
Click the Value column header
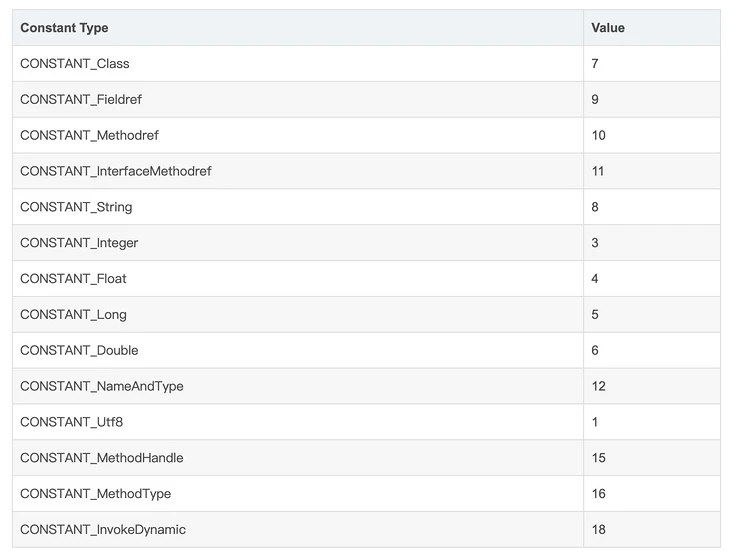pos(608,28)
